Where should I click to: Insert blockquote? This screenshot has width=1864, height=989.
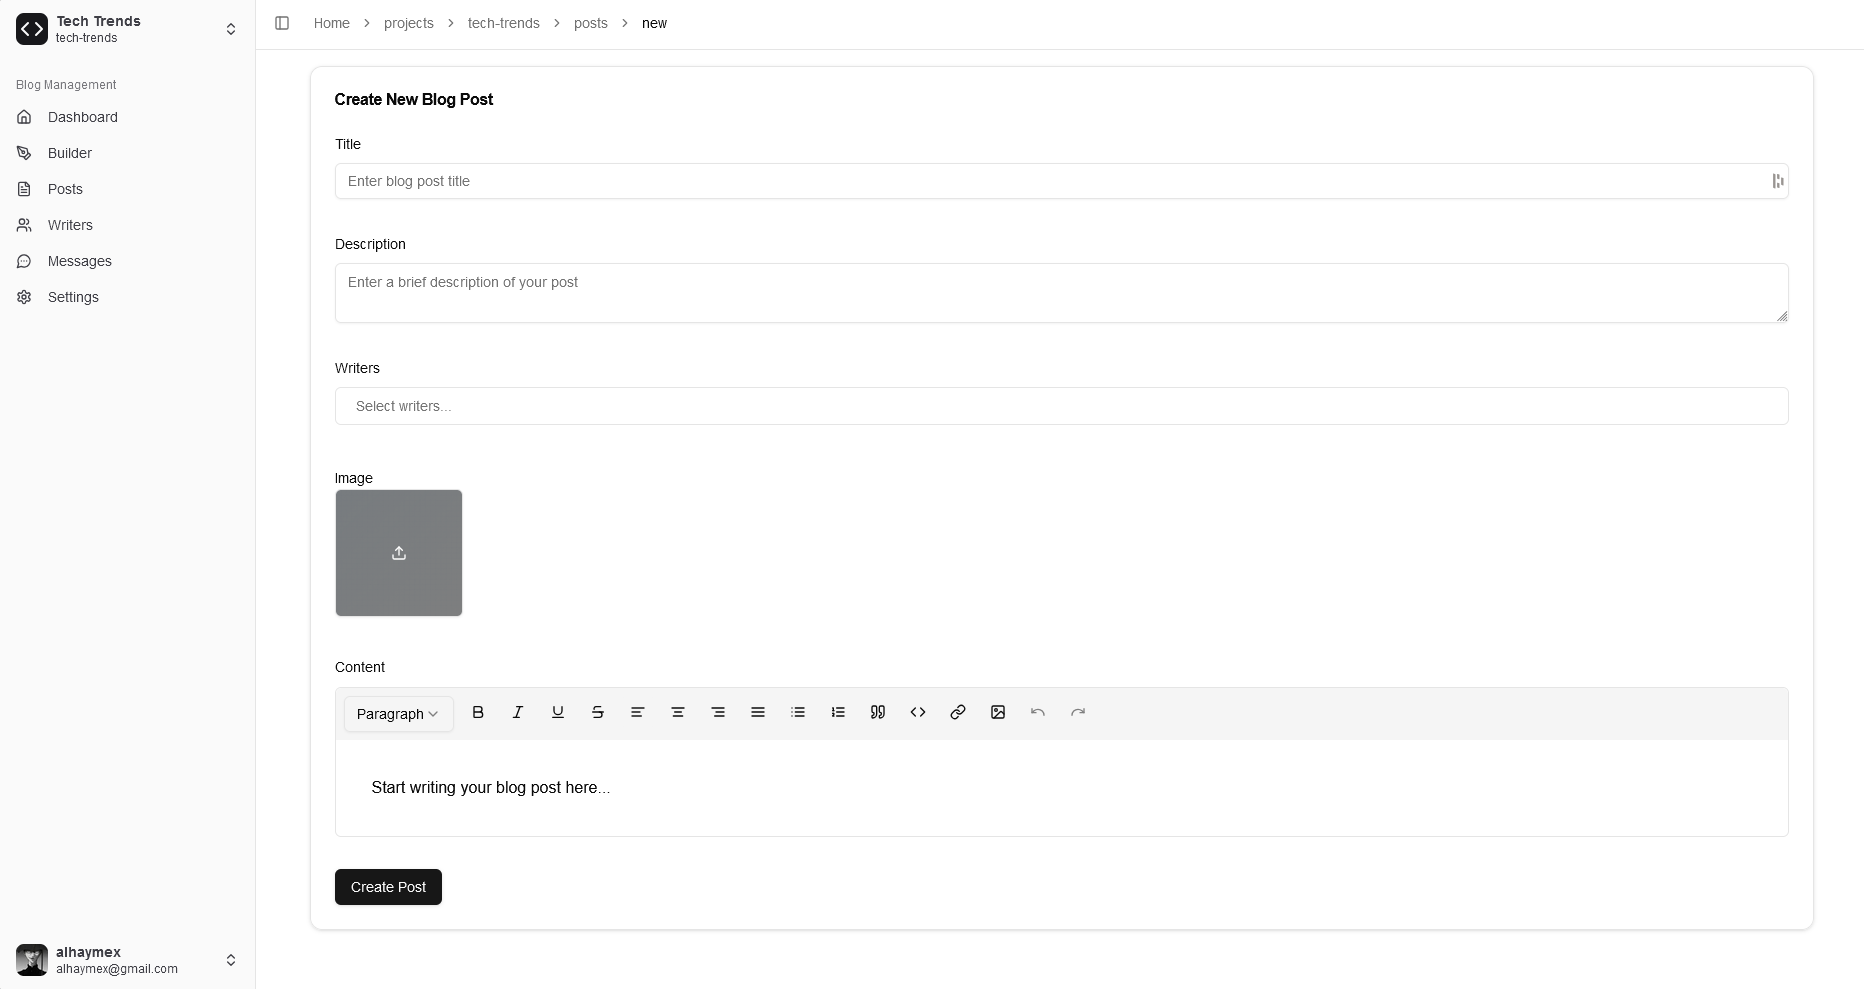(x=878, y=712)
